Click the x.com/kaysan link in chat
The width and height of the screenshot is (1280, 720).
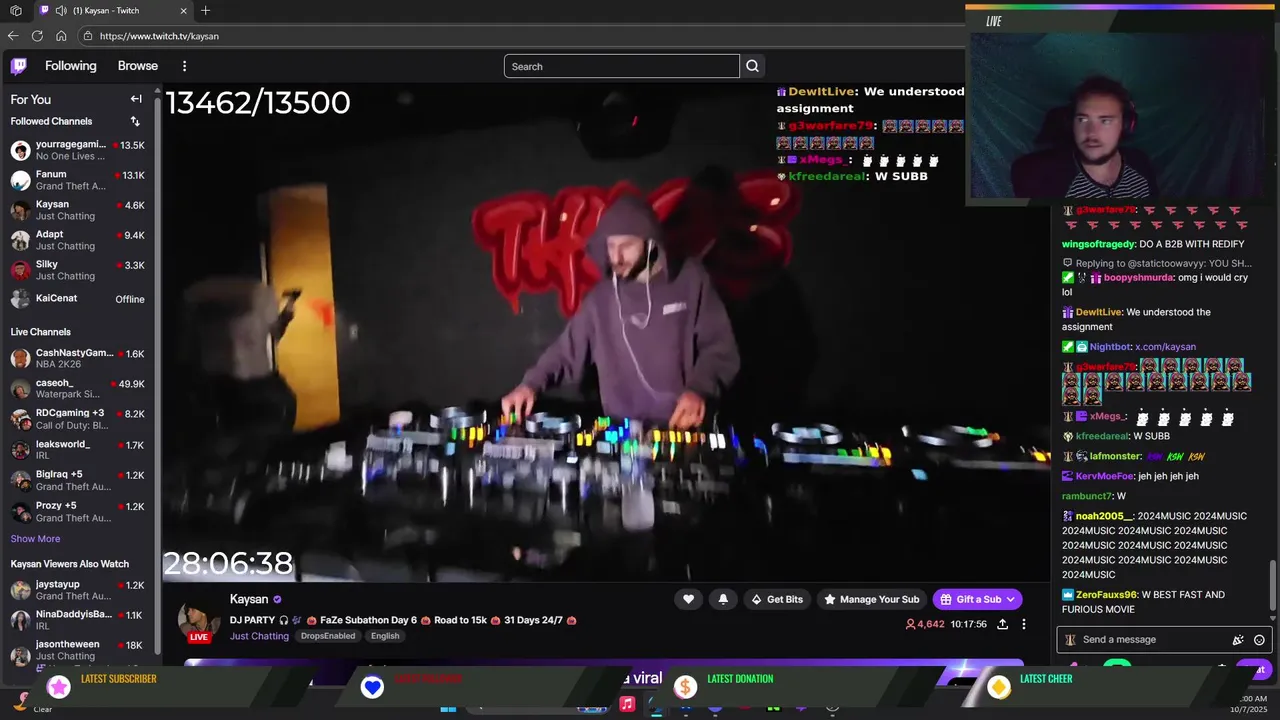click(x=1165, y=347)
